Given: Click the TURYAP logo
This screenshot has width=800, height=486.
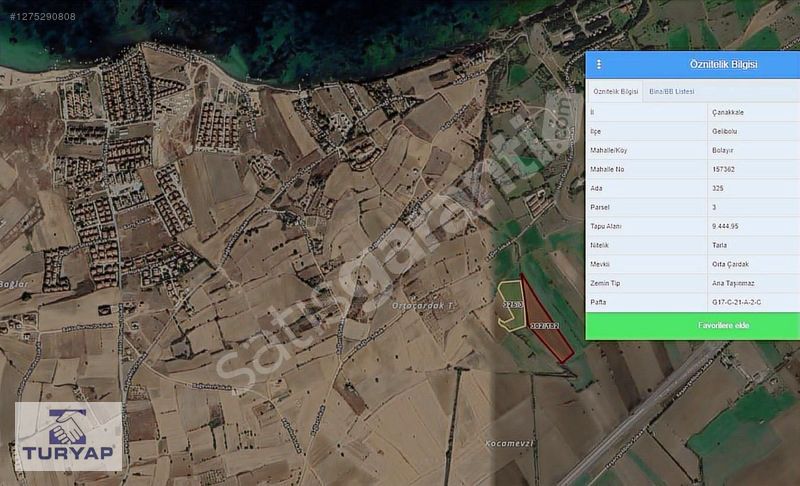Looking at the screenshot, I should click(69, 437).
